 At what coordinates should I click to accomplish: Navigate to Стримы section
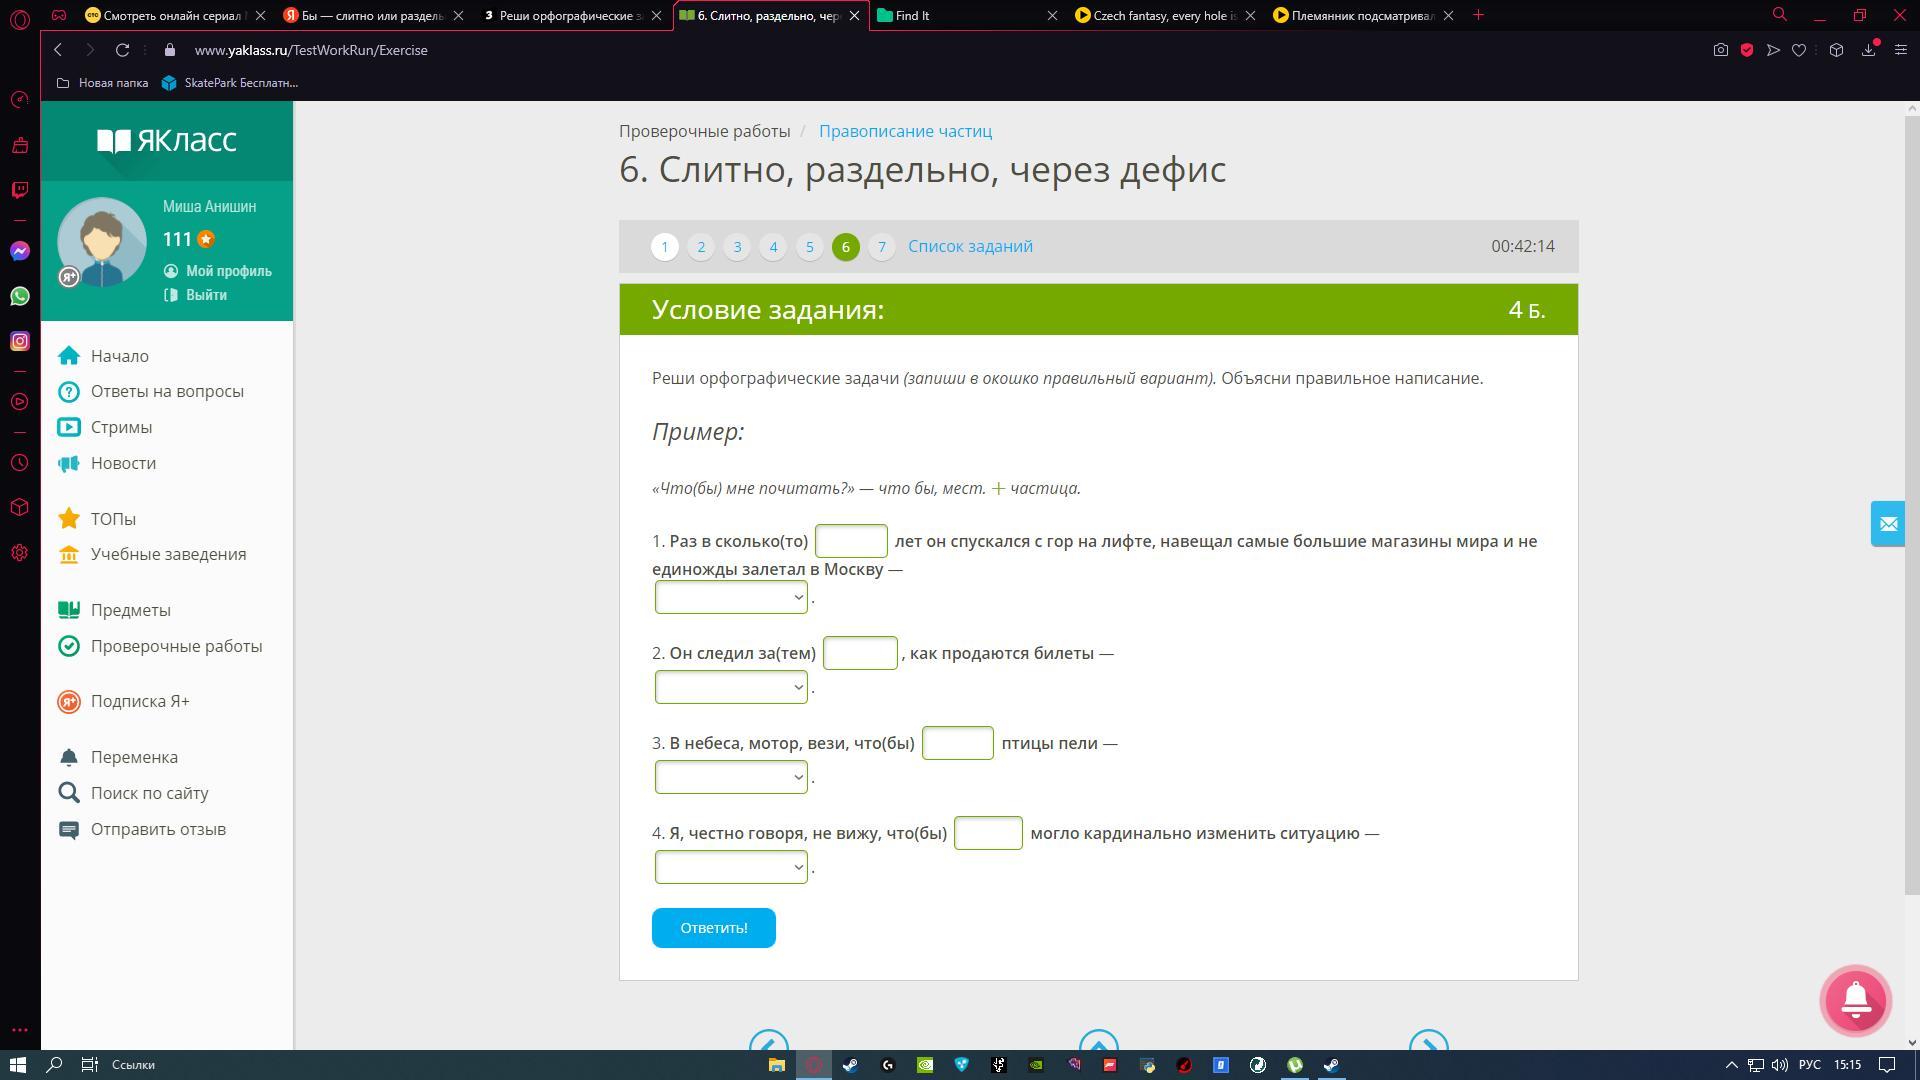pyautogui.click(x=121, y=426)
